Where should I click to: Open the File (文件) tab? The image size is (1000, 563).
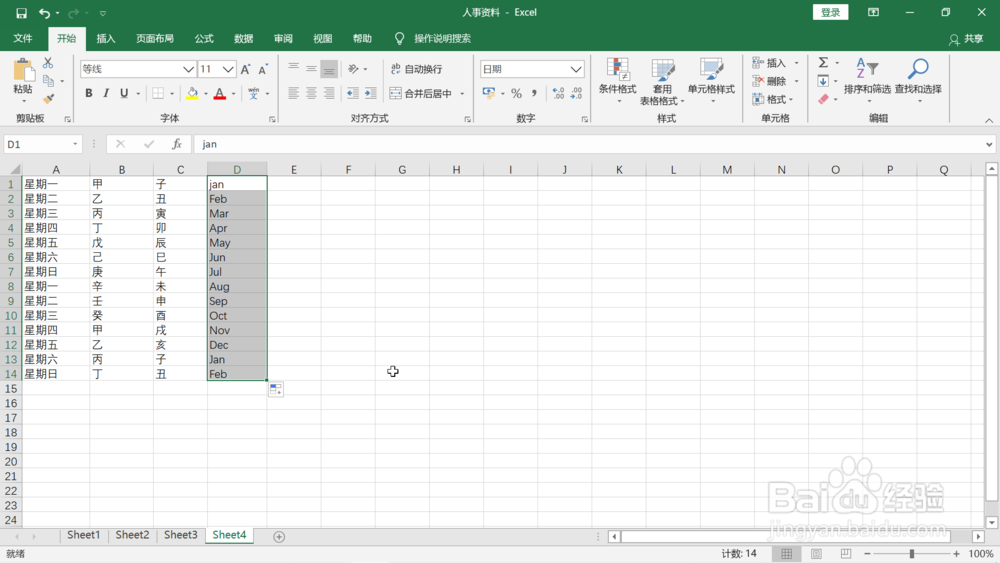(23, 38)
